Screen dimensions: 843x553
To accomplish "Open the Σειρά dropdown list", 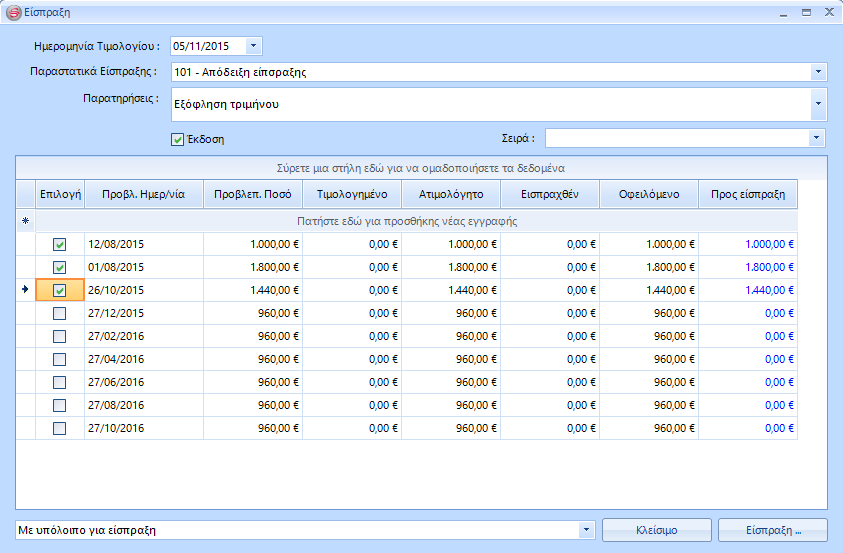I will 818,138.
